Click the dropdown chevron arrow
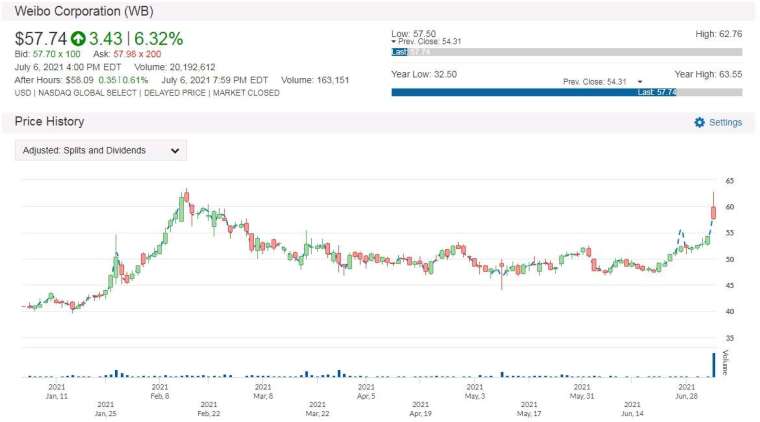The image size is (760, 422). [175, 151]
